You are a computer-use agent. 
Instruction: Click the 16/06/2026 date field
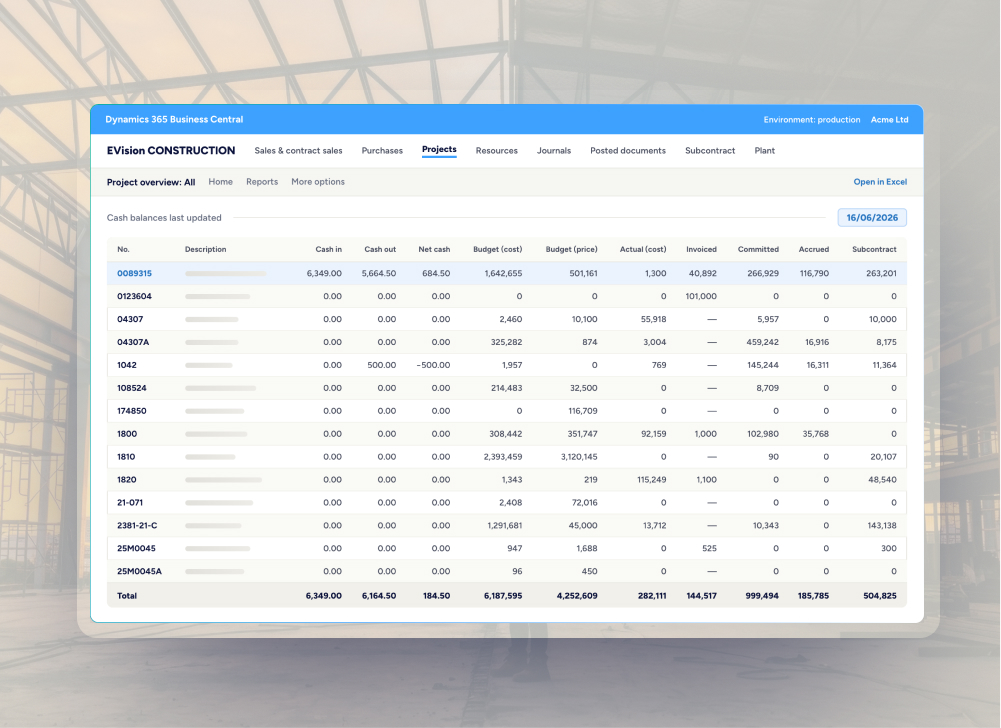(872, 218)
